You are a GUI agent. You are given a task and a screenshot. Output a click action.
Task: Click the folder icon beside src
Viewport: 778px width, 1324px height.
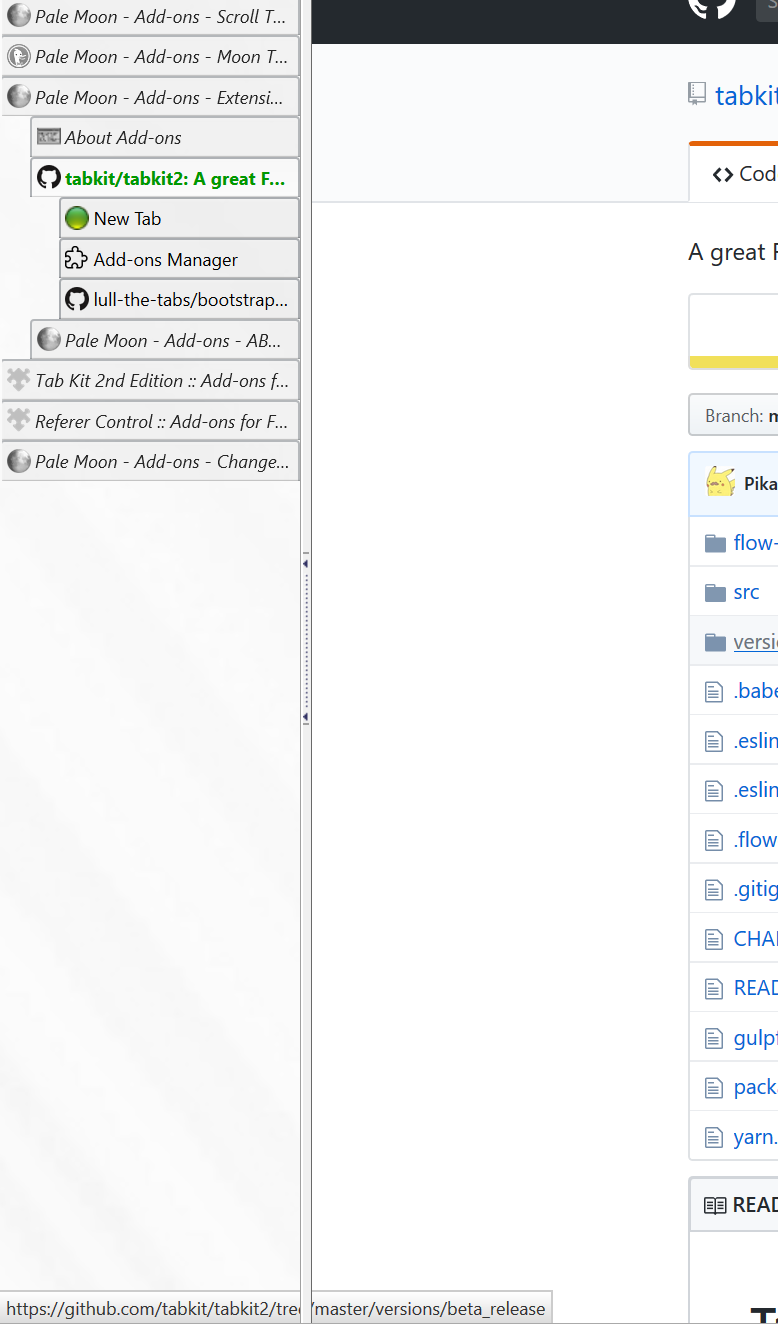point(715,593)
